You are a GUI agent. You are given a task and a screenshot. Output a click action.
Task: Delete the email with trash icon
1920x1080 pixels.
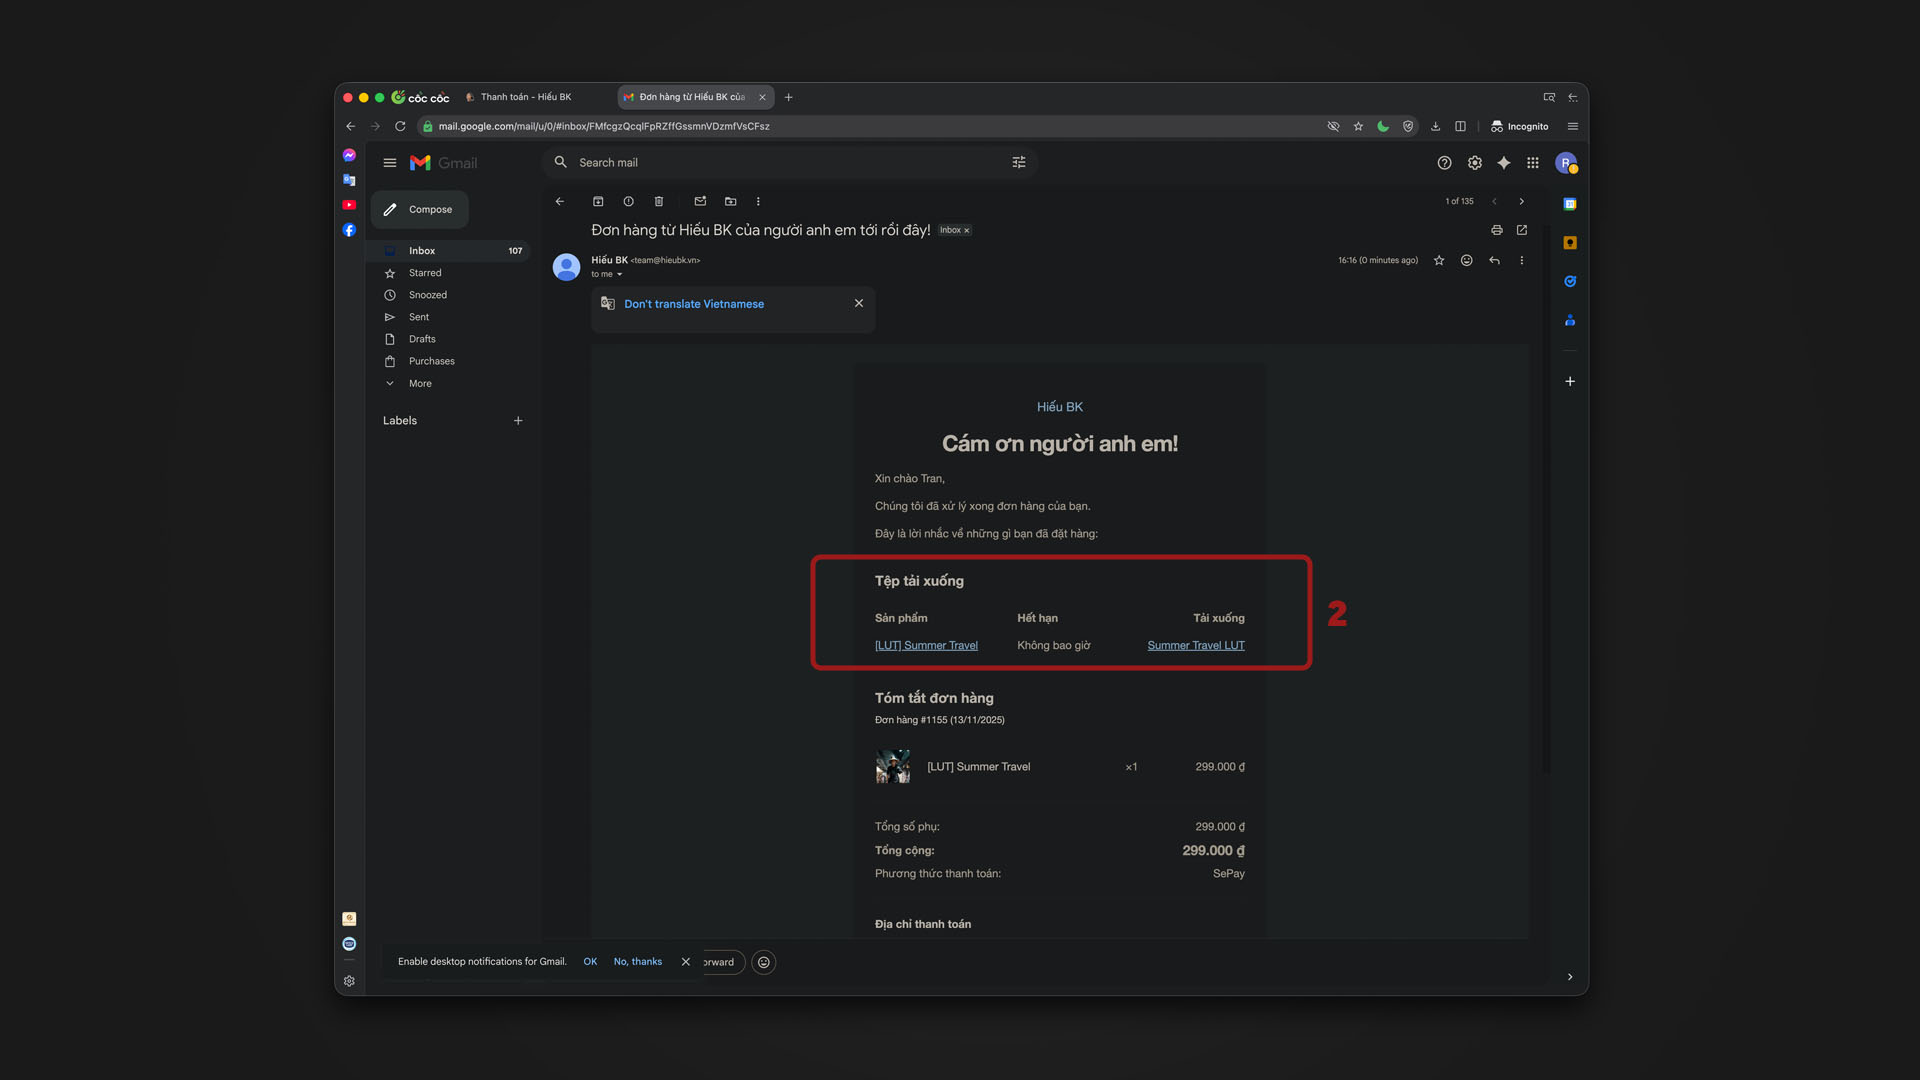(658, 201)
